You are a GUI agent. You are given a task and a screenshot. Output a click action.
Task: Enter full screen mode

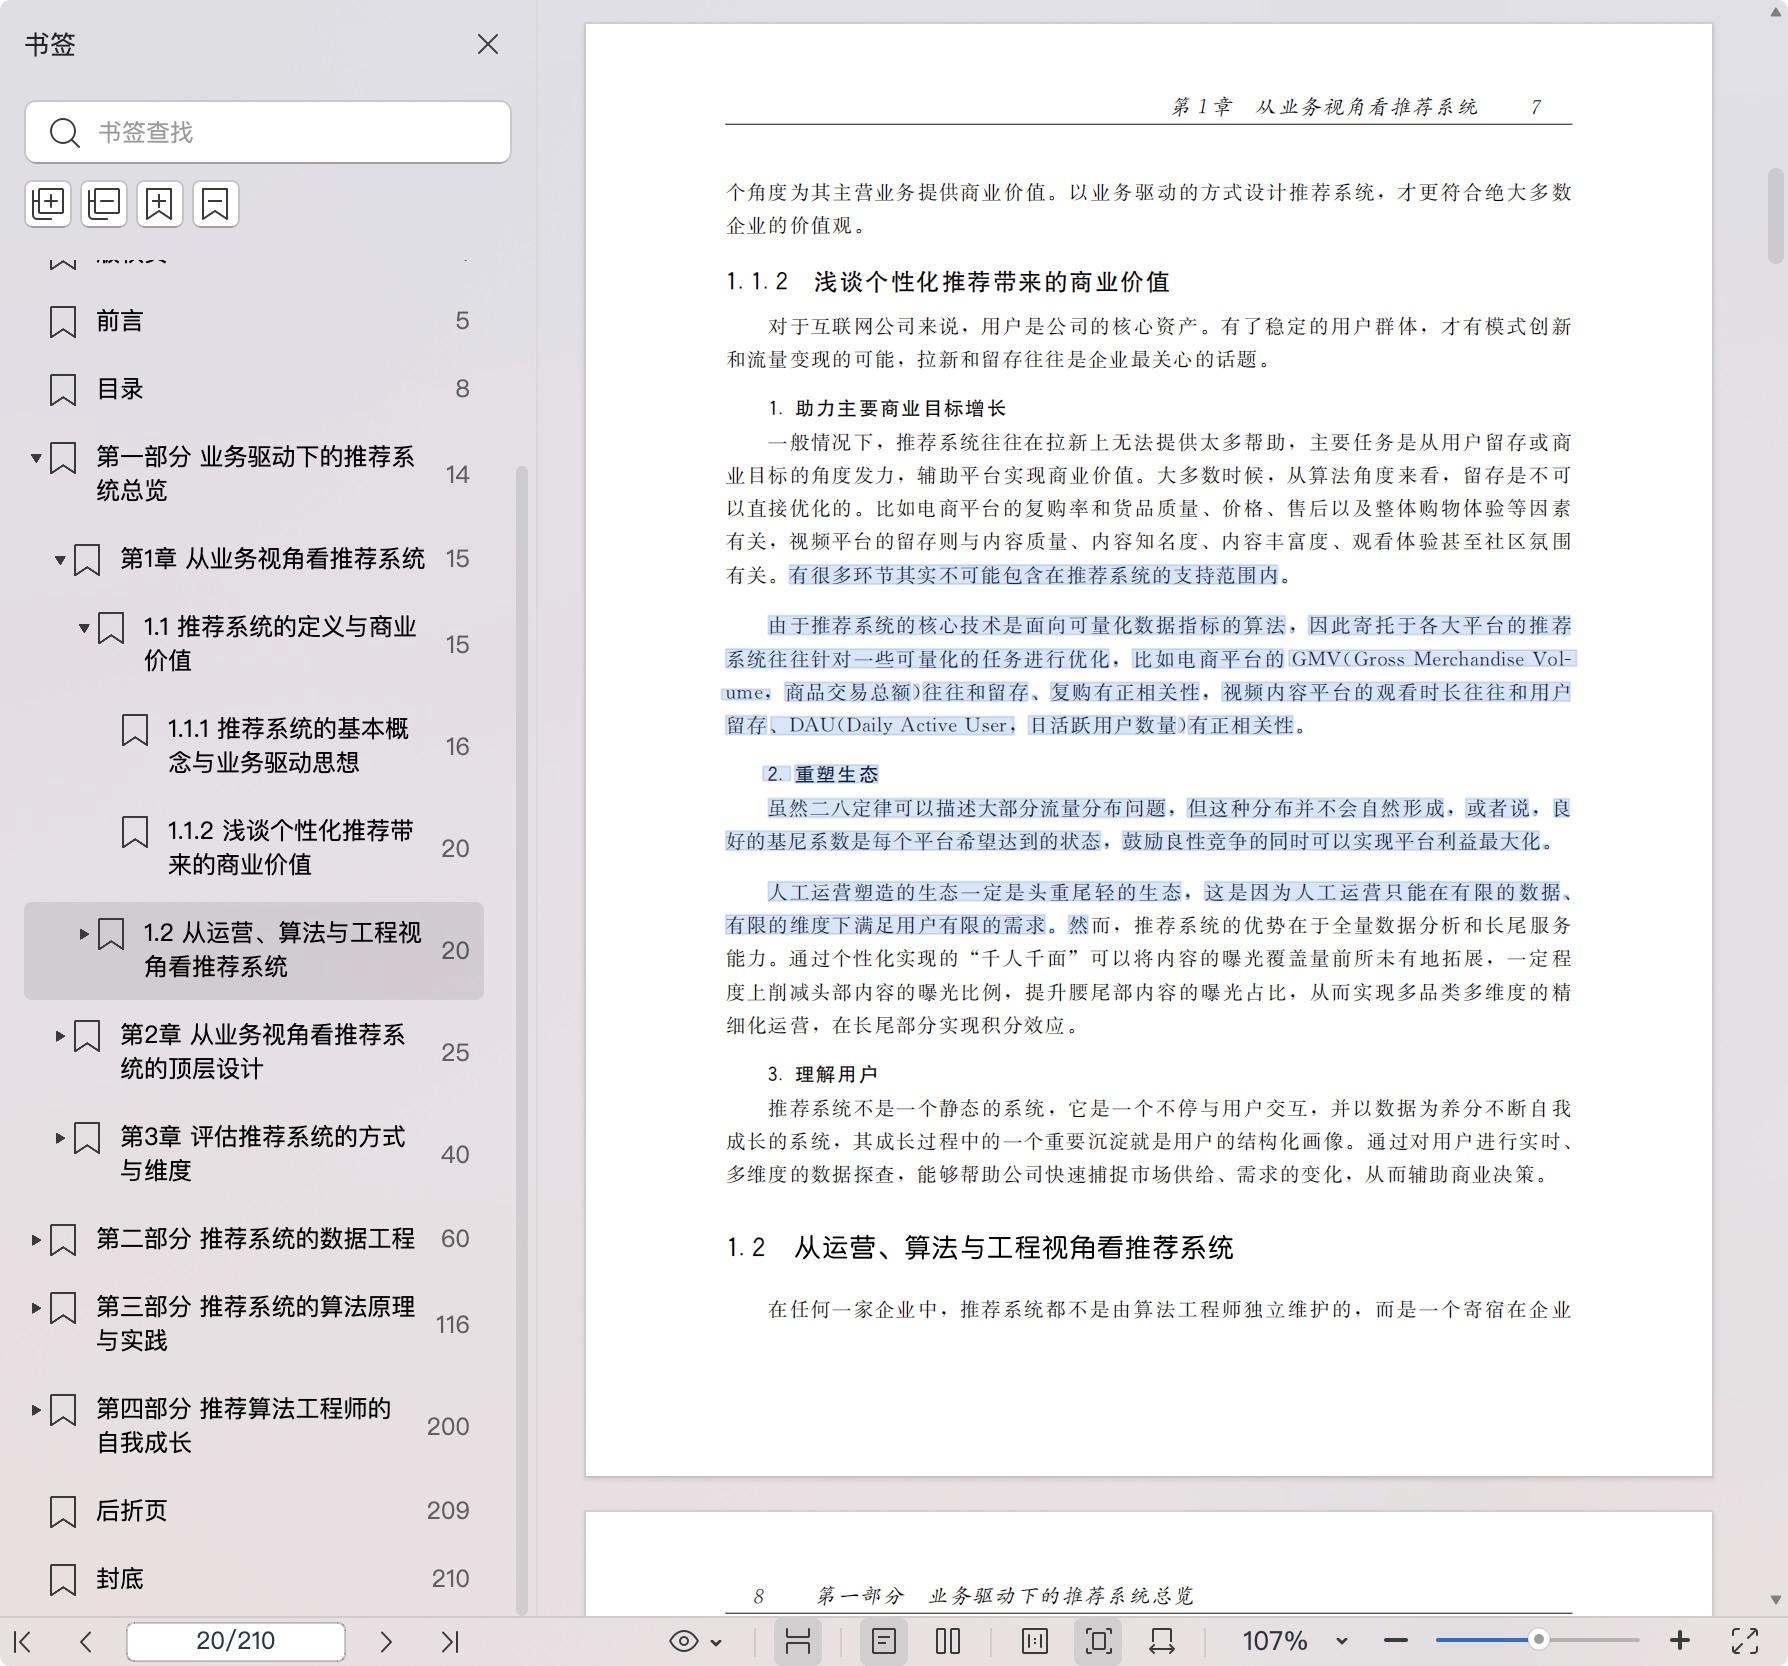[1745, 1641]
